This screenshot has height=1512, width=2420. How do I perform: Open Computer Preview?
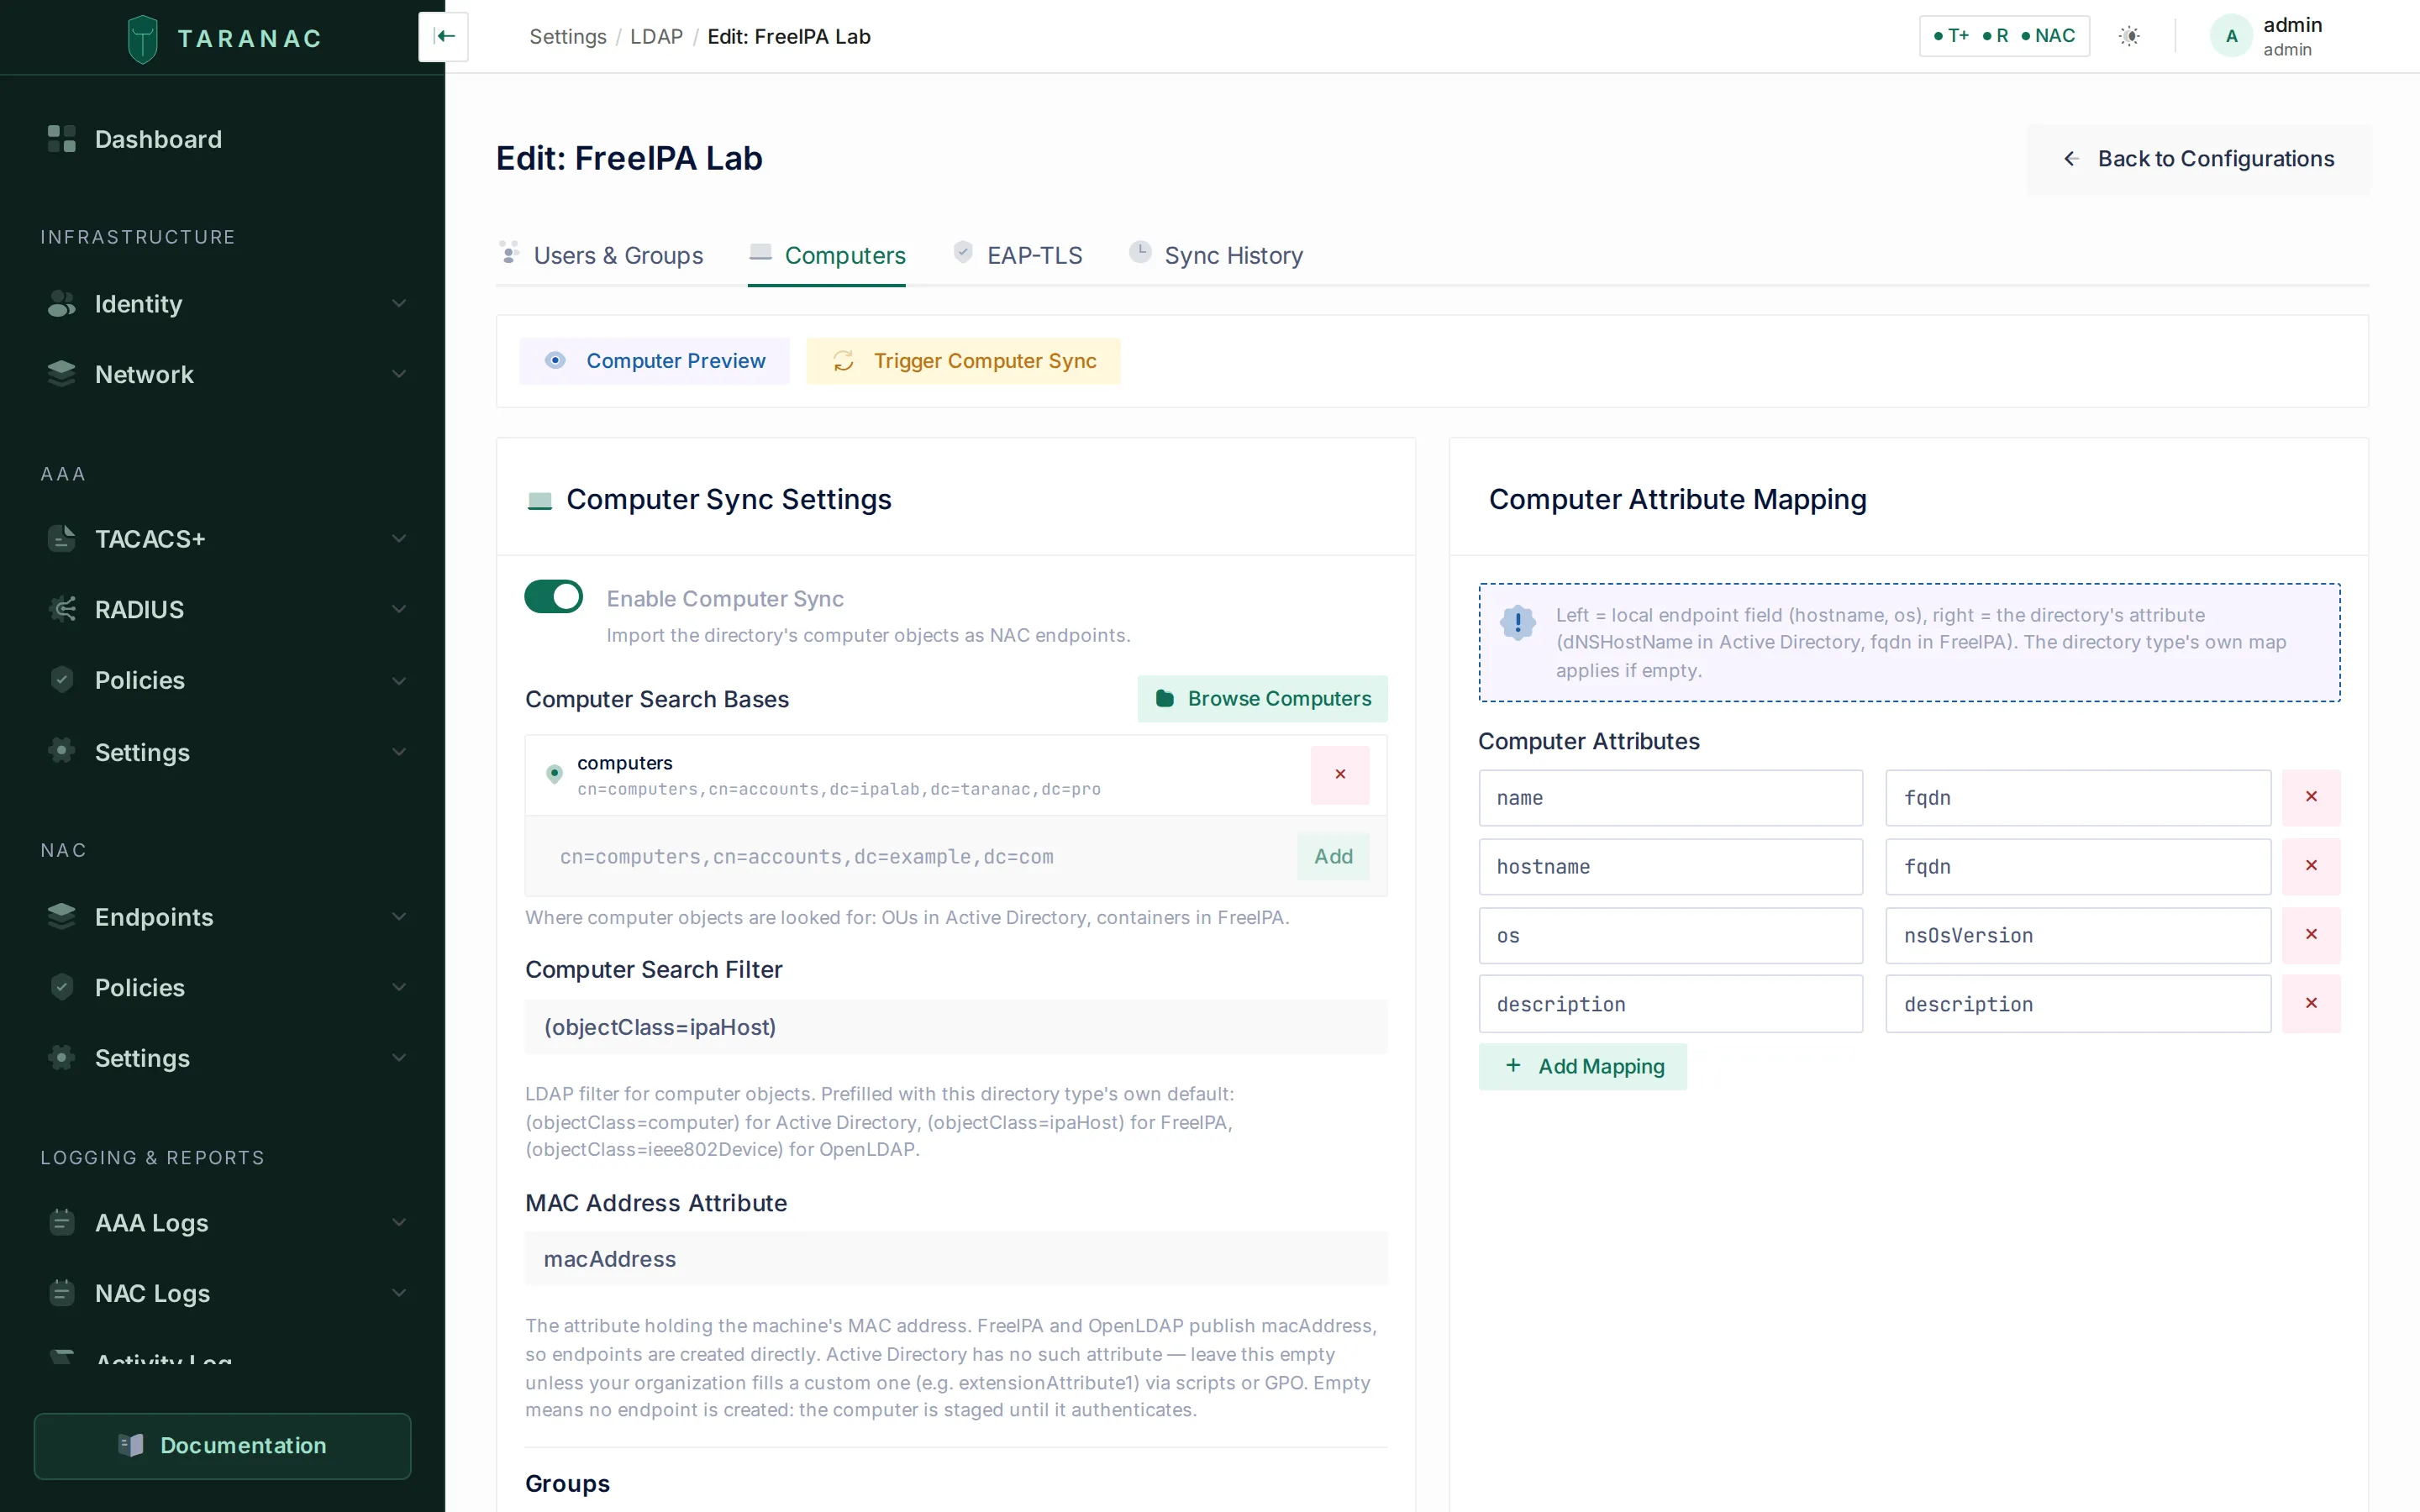click(654, 361)
